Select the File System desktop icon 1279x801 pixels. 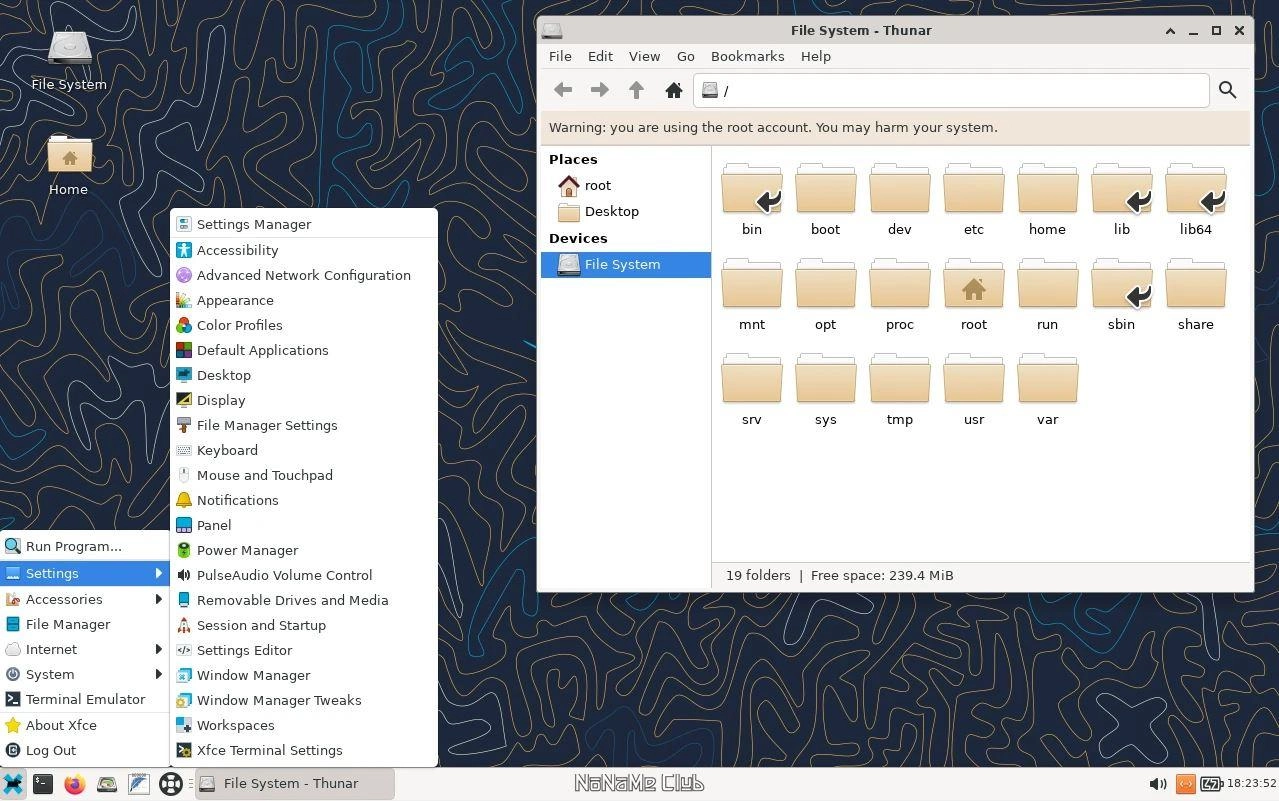(69, 60)
